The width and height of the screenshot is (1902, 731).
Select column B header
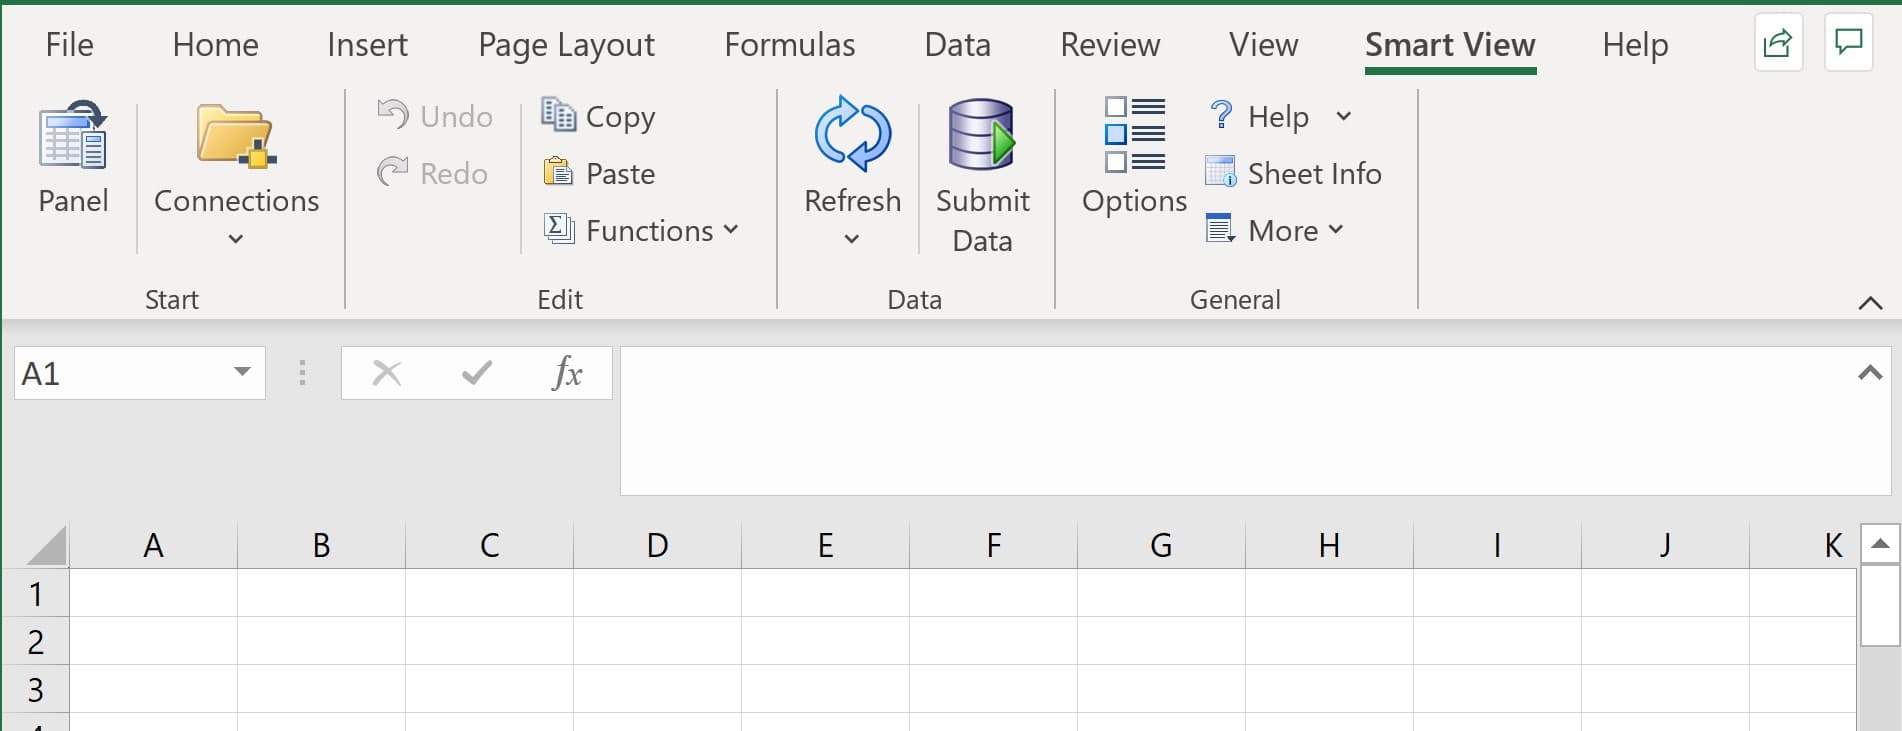click(x=321, y=545)
